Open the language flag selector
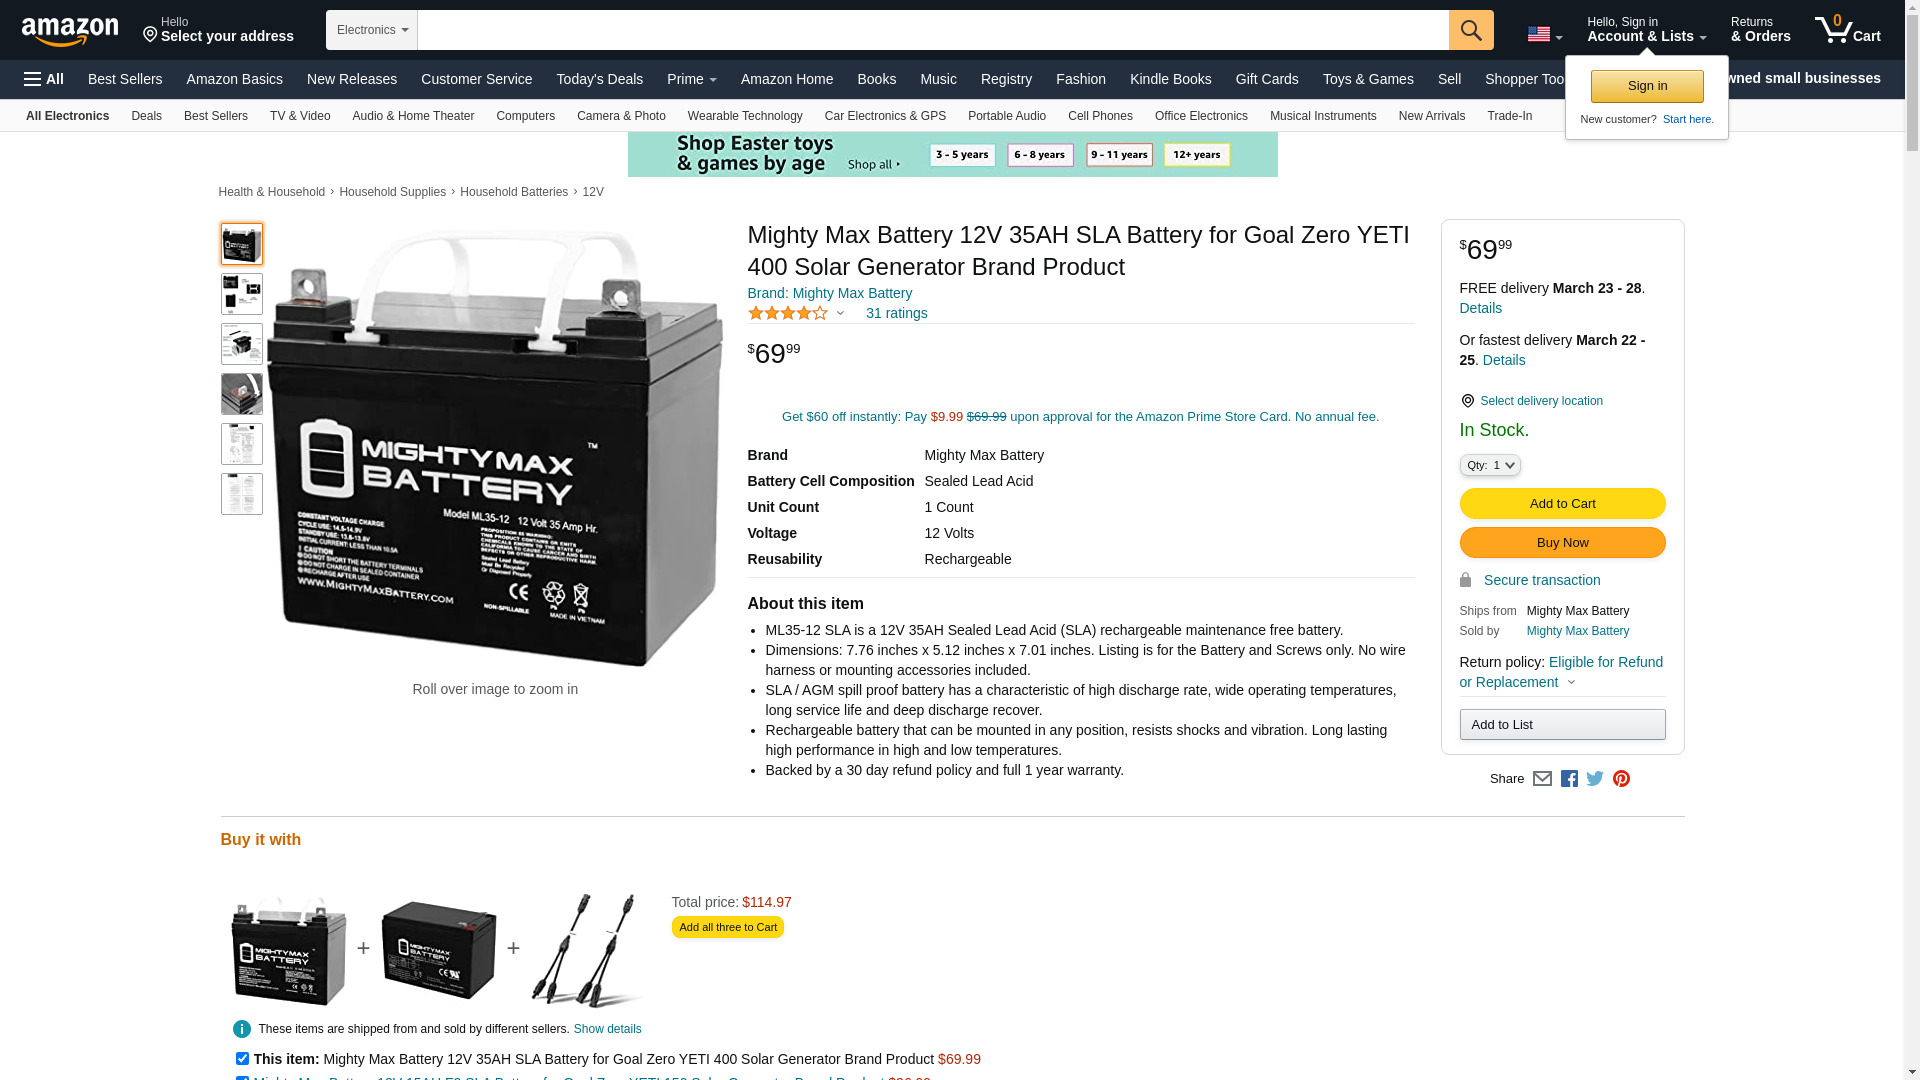This screenshot has width=1920, height=1080. tap(1544, 35)
